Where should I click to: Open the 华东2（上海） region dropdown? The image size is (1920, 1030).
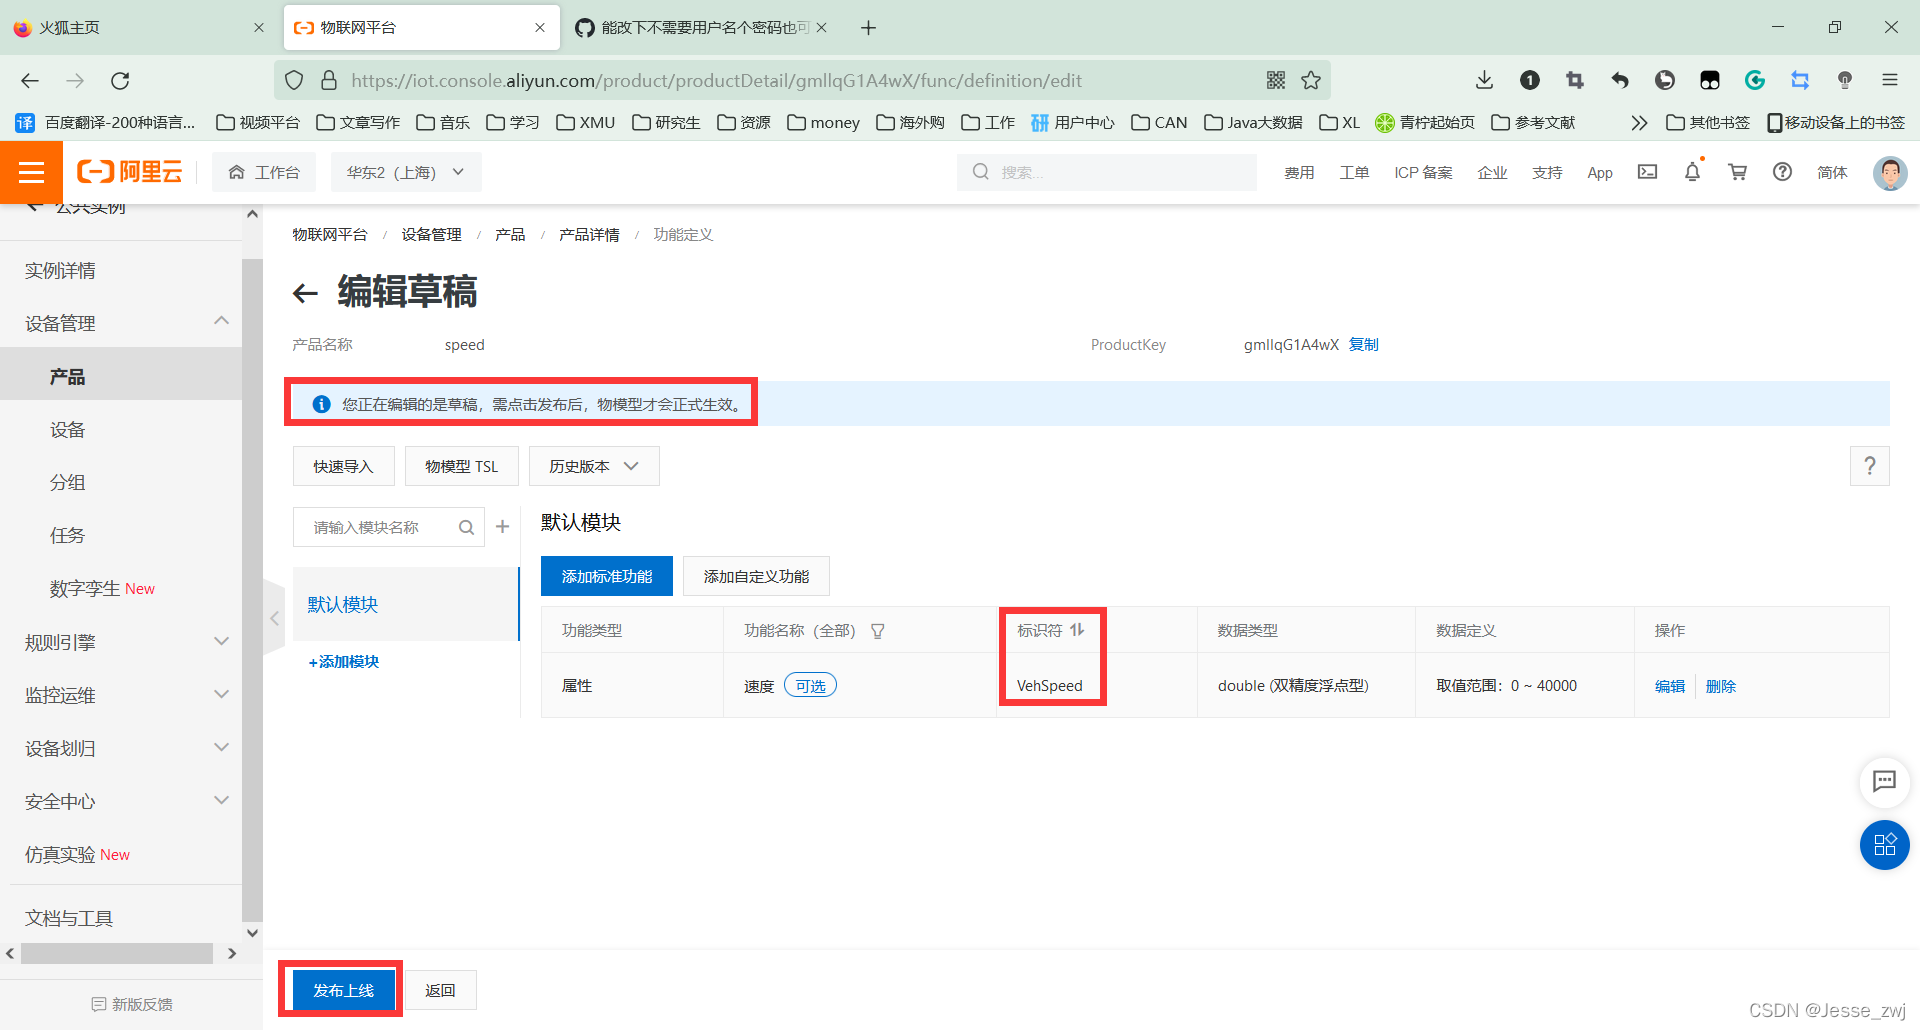(x=405, y=171)
